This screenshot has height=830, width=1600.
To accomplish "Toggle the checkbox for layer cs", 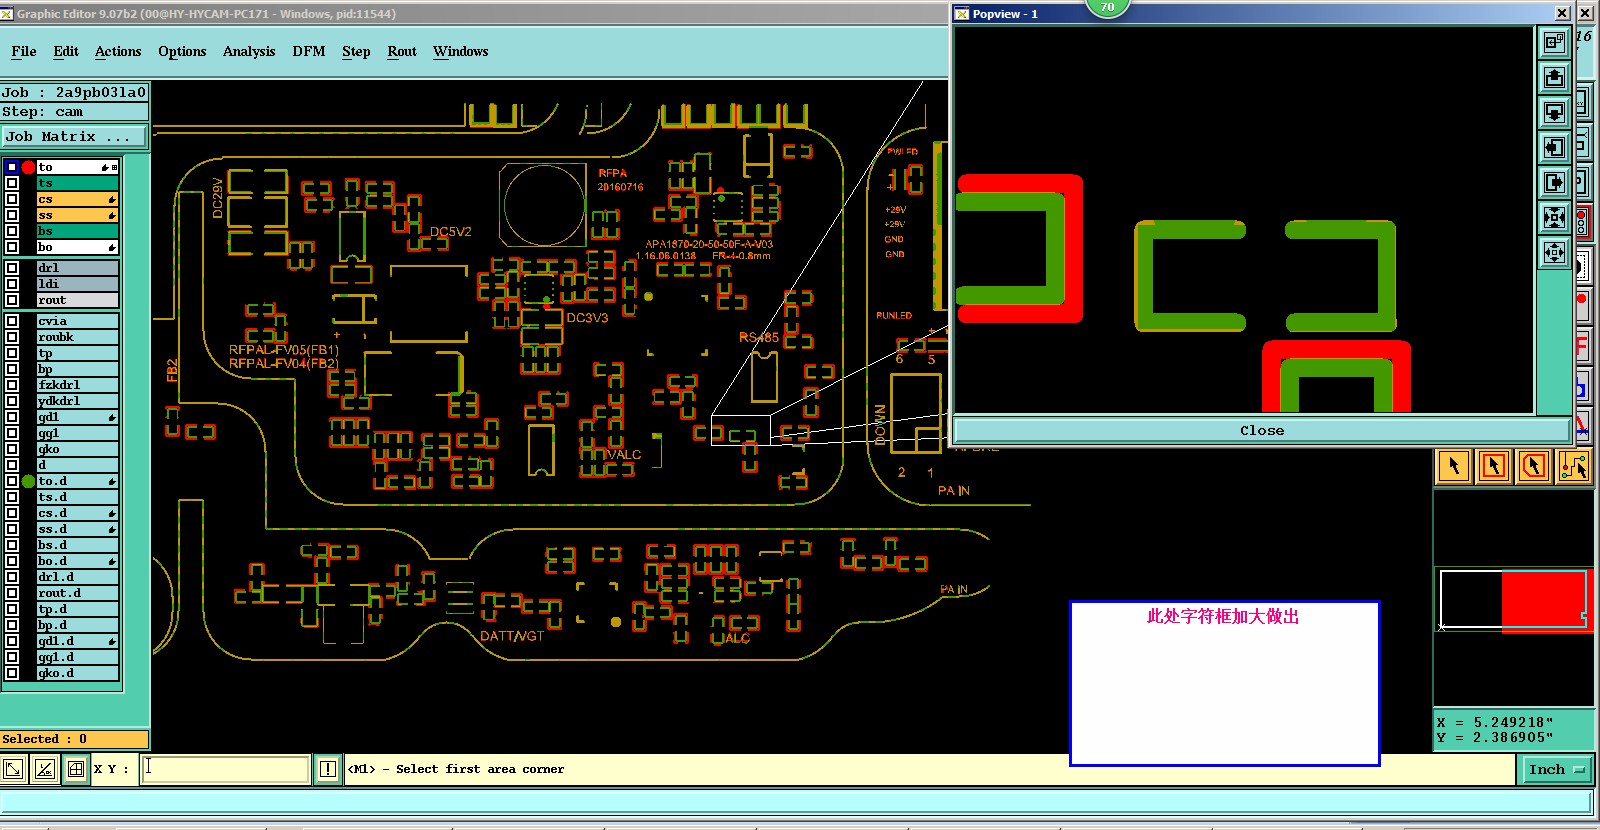I will tap(12, 199).
